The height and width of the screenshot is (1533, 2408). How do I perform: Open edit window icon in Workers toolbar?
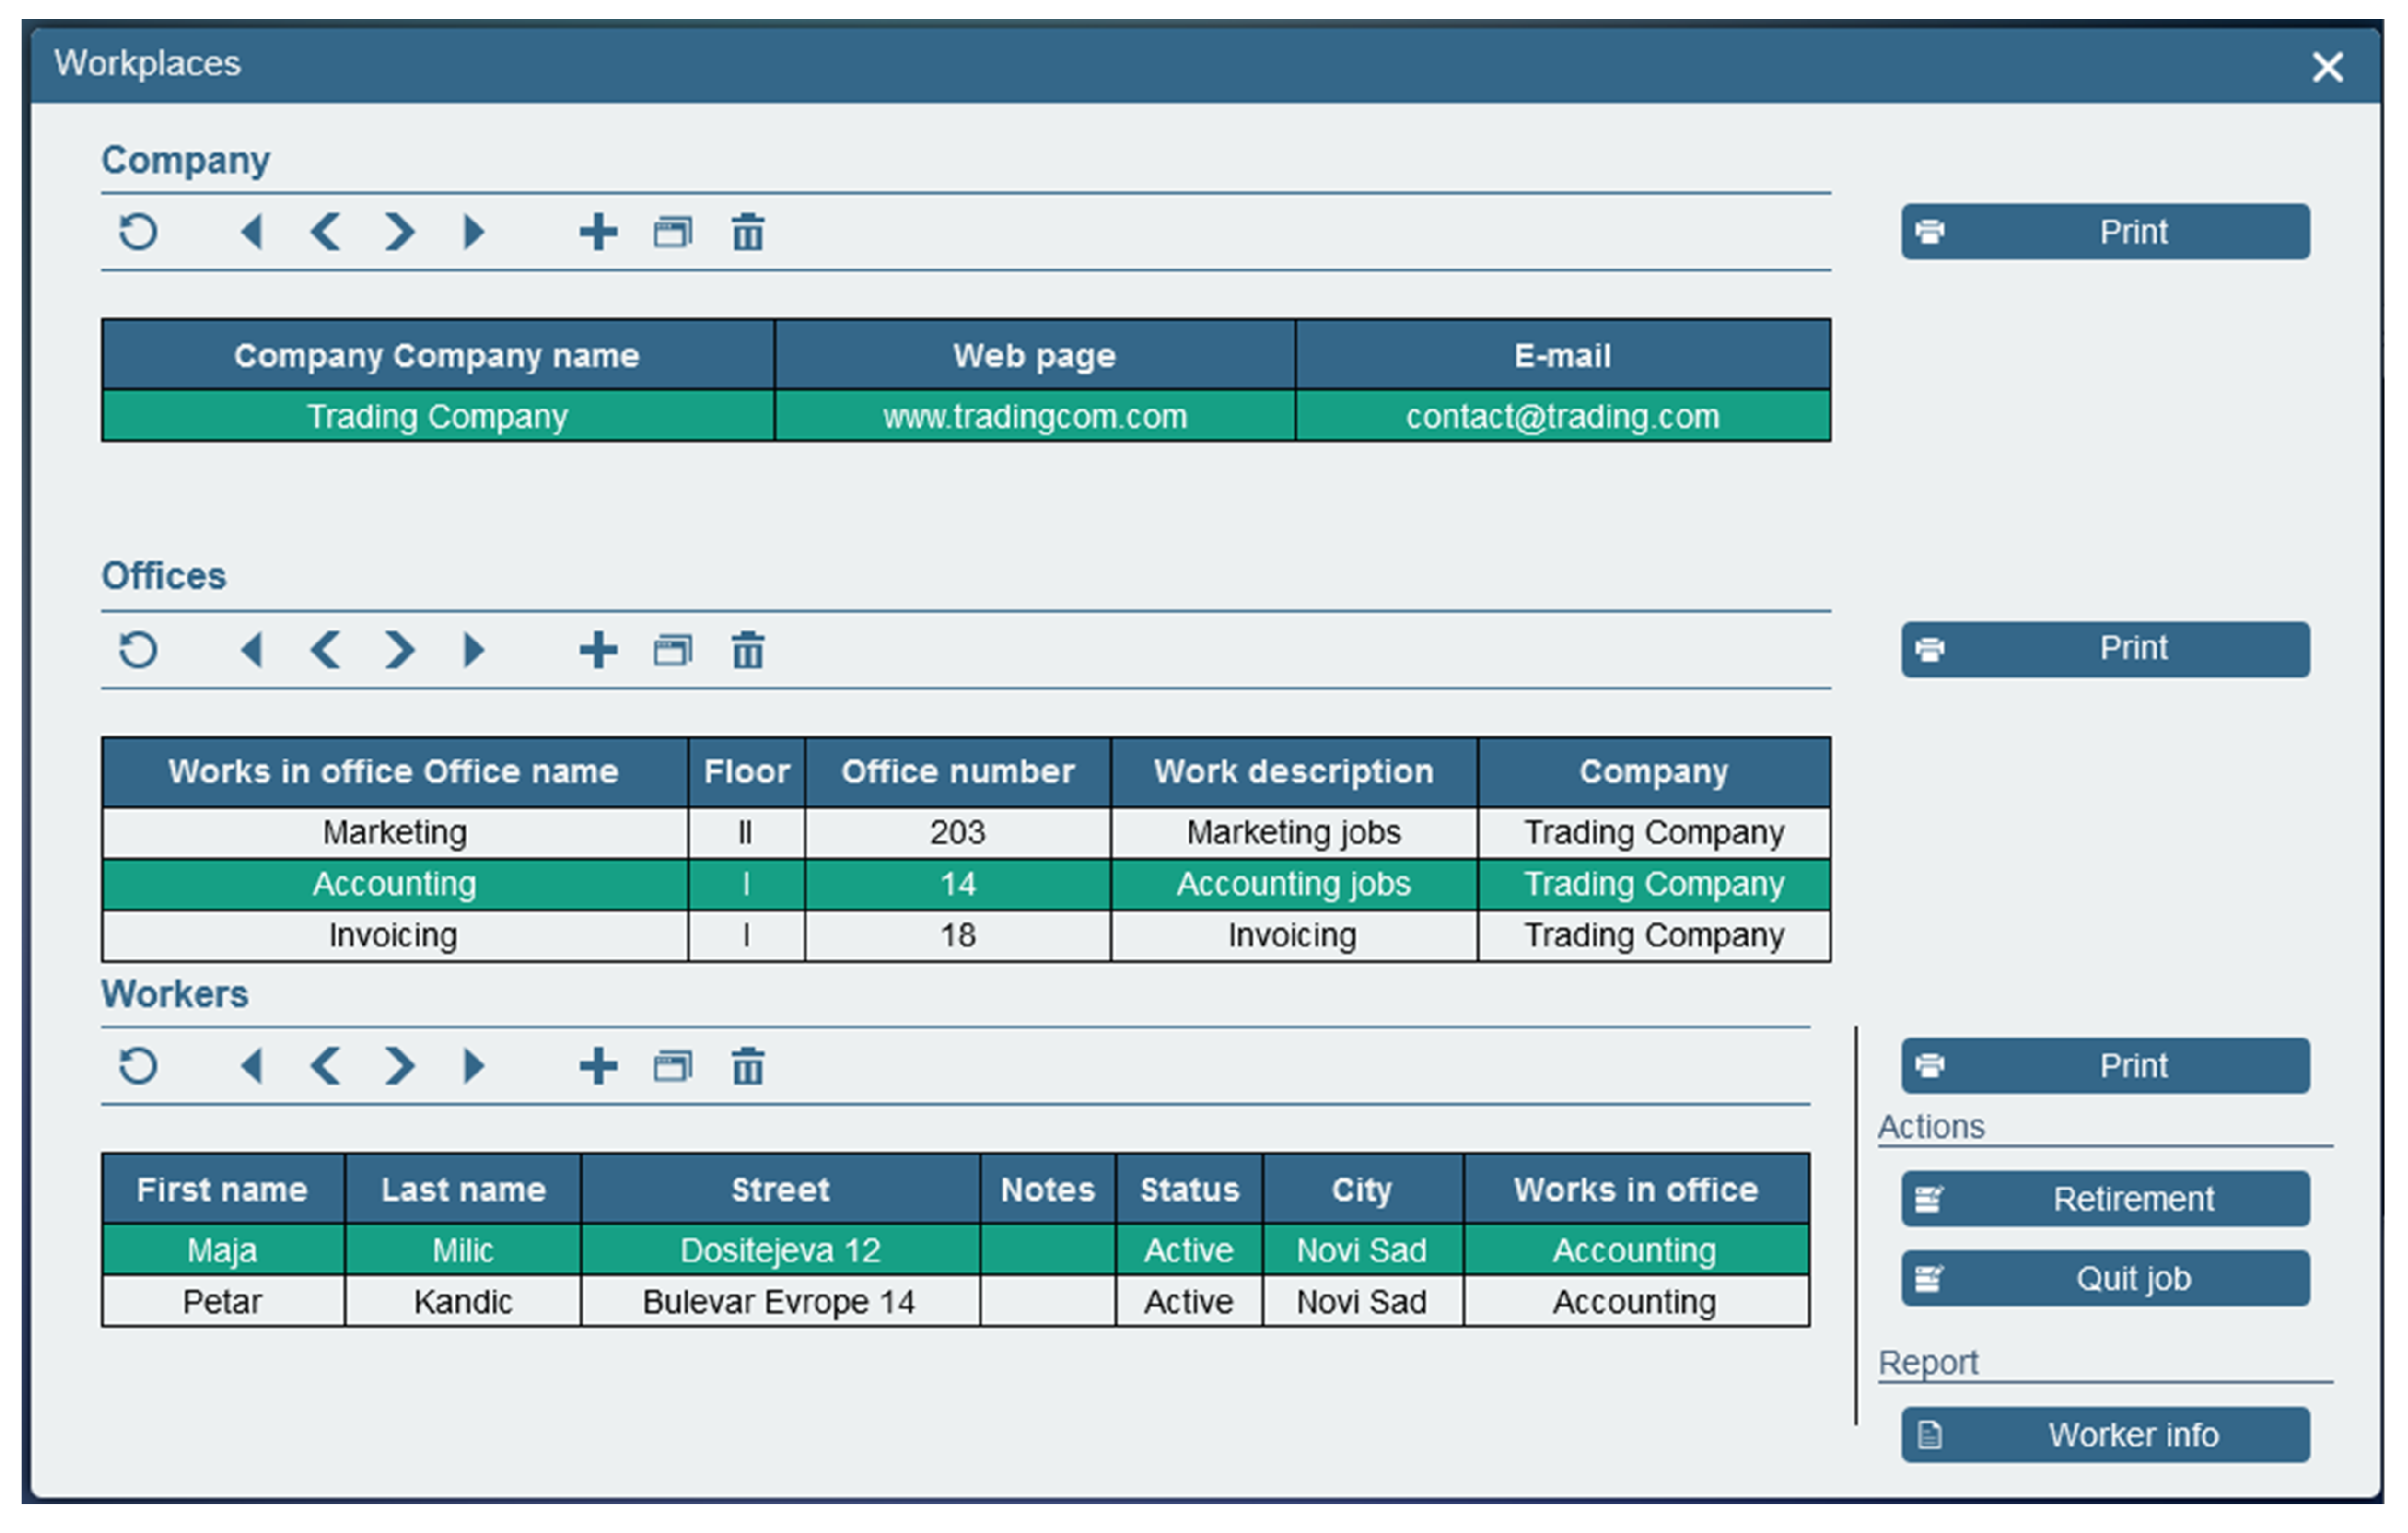tap(672, 1066)
